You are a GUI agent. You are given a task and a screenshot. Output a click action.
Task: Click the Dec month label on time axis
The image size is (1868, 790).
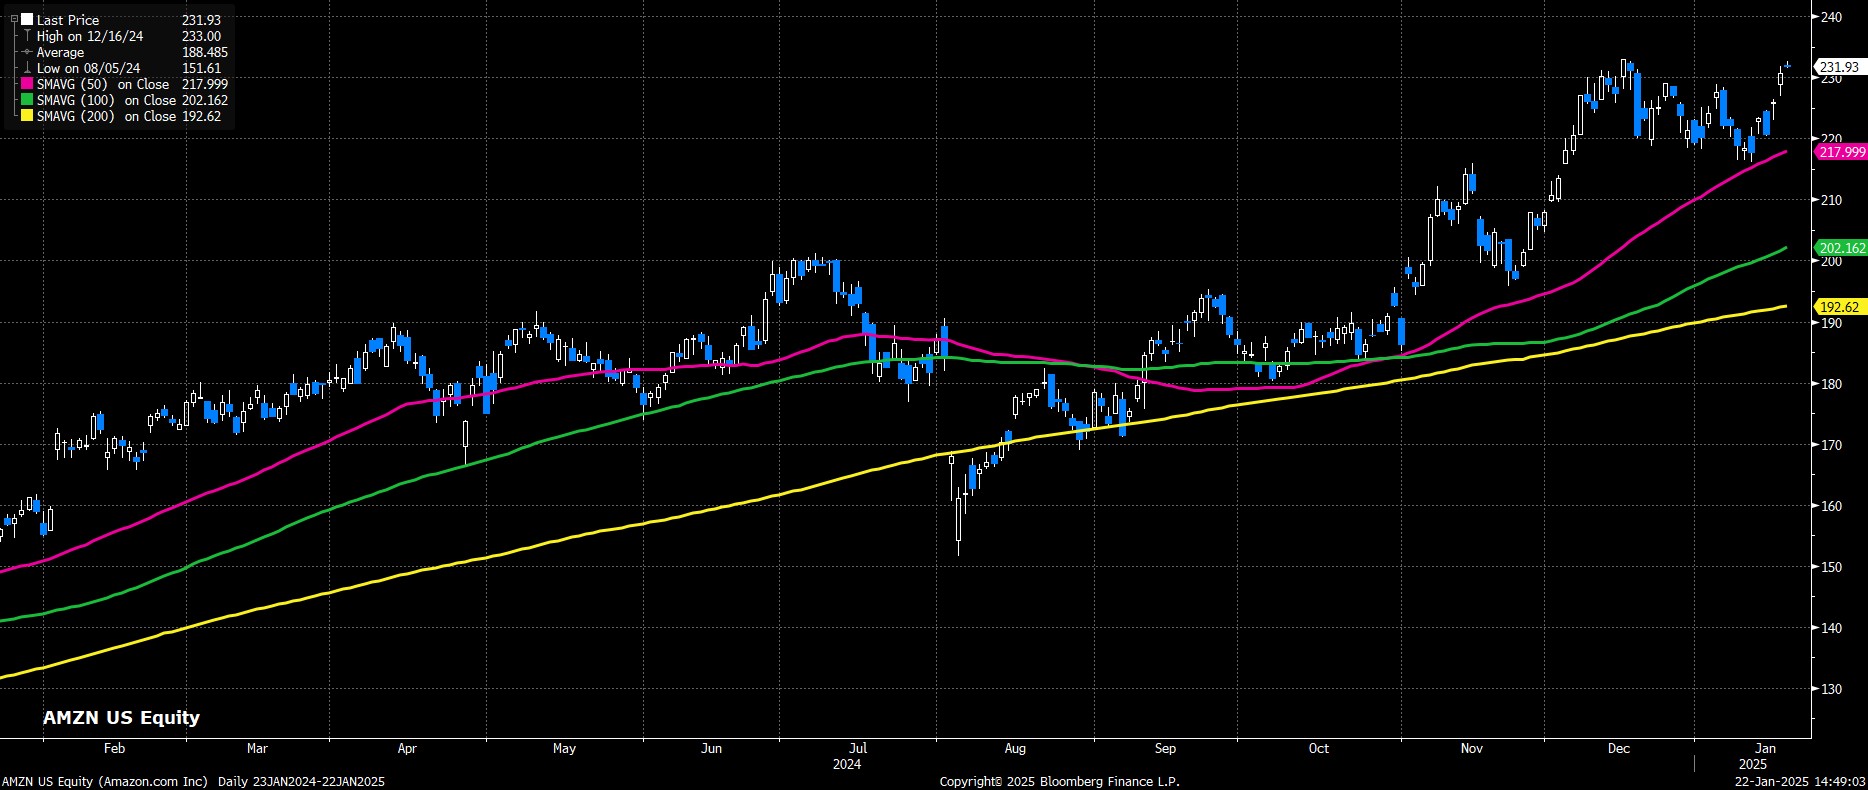pyautogui.click(x=1618, y=748)
